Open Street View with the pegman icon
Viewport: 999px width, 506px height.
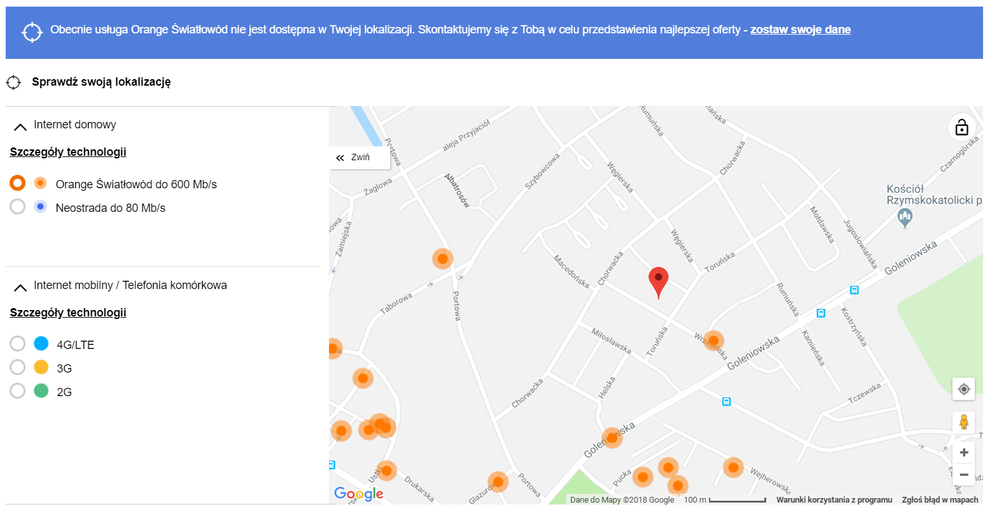click(x=963, y=422)
